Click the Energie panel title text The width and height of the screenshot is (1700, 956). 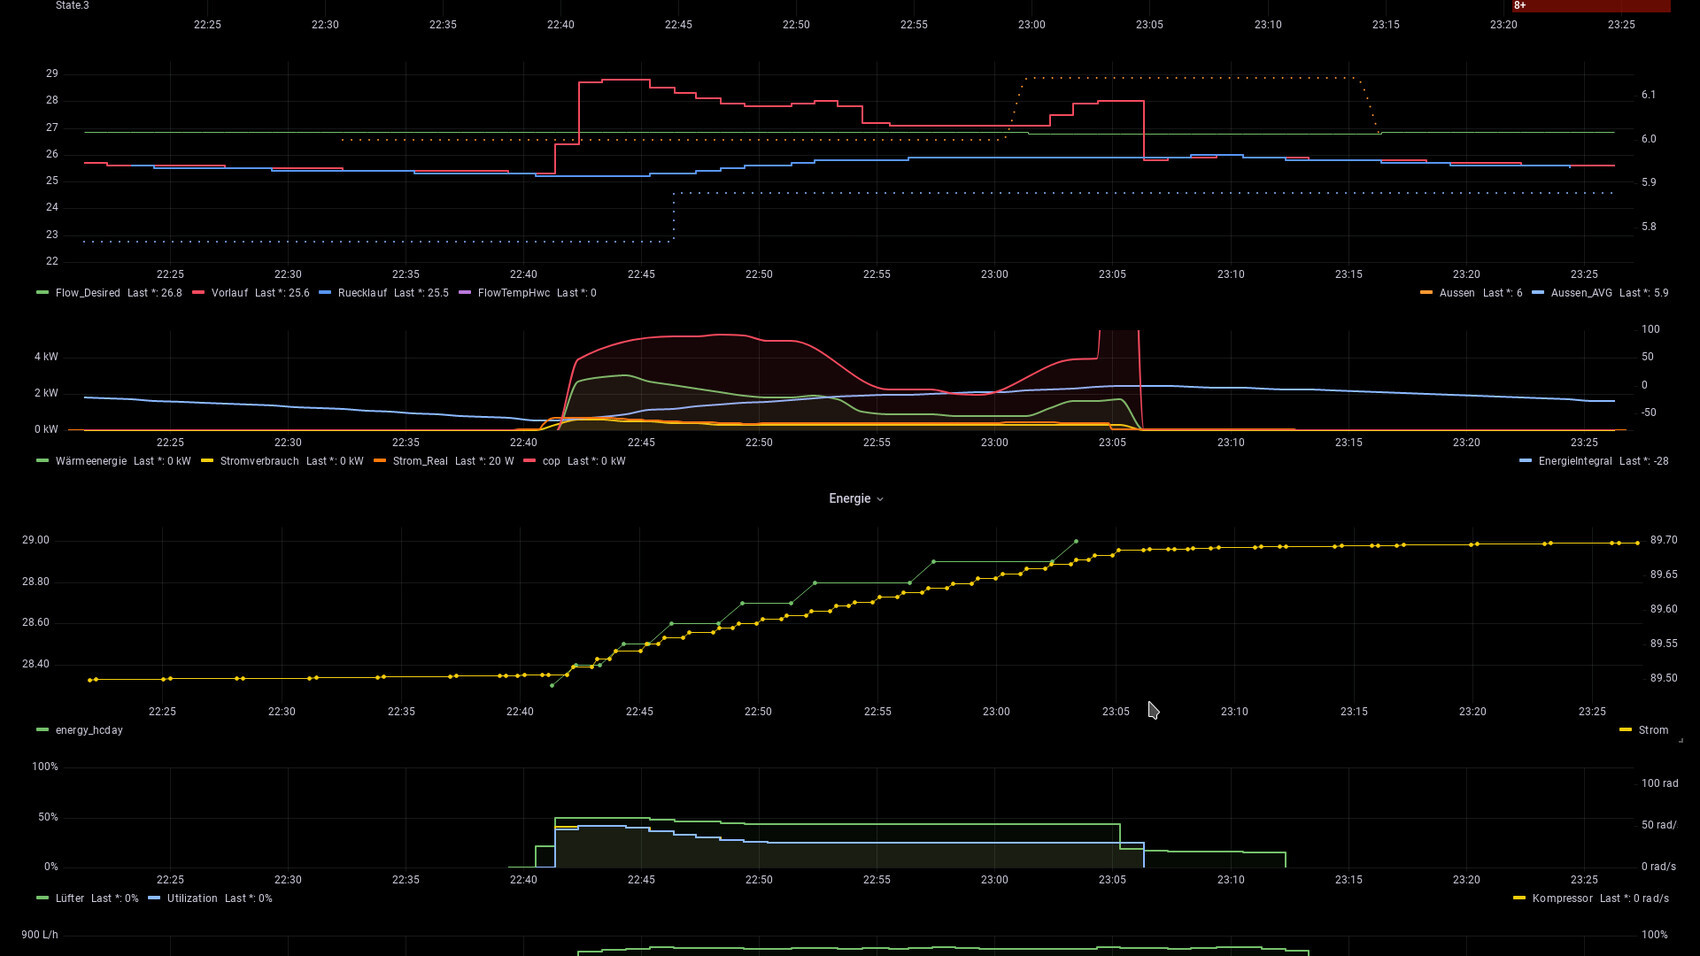pos(849,499)
